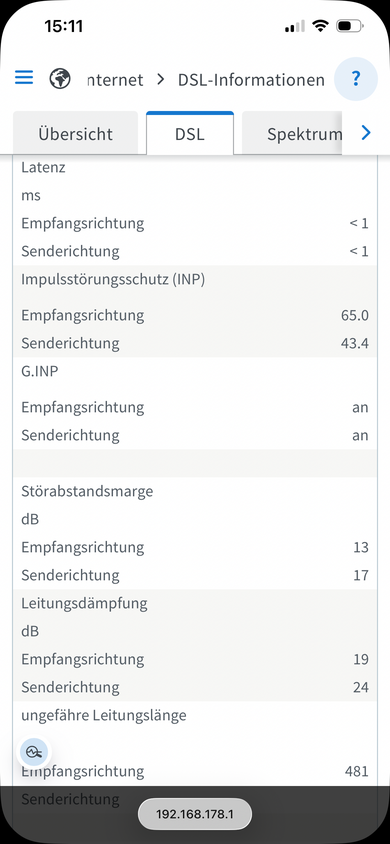Tap the battery indicator icon

(350, 26)
